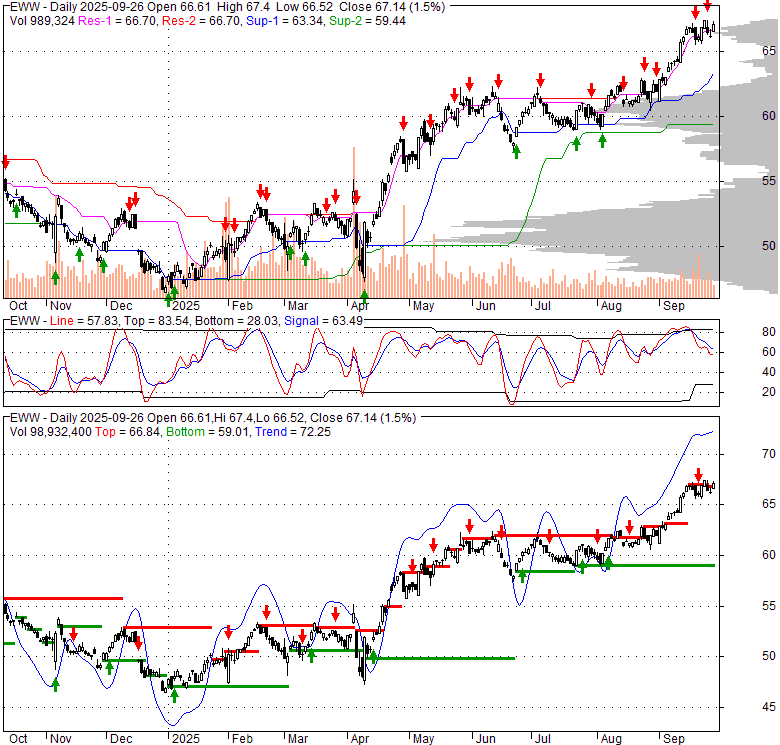Click the 50 label on lower trend chart scale

coord(769,656)
